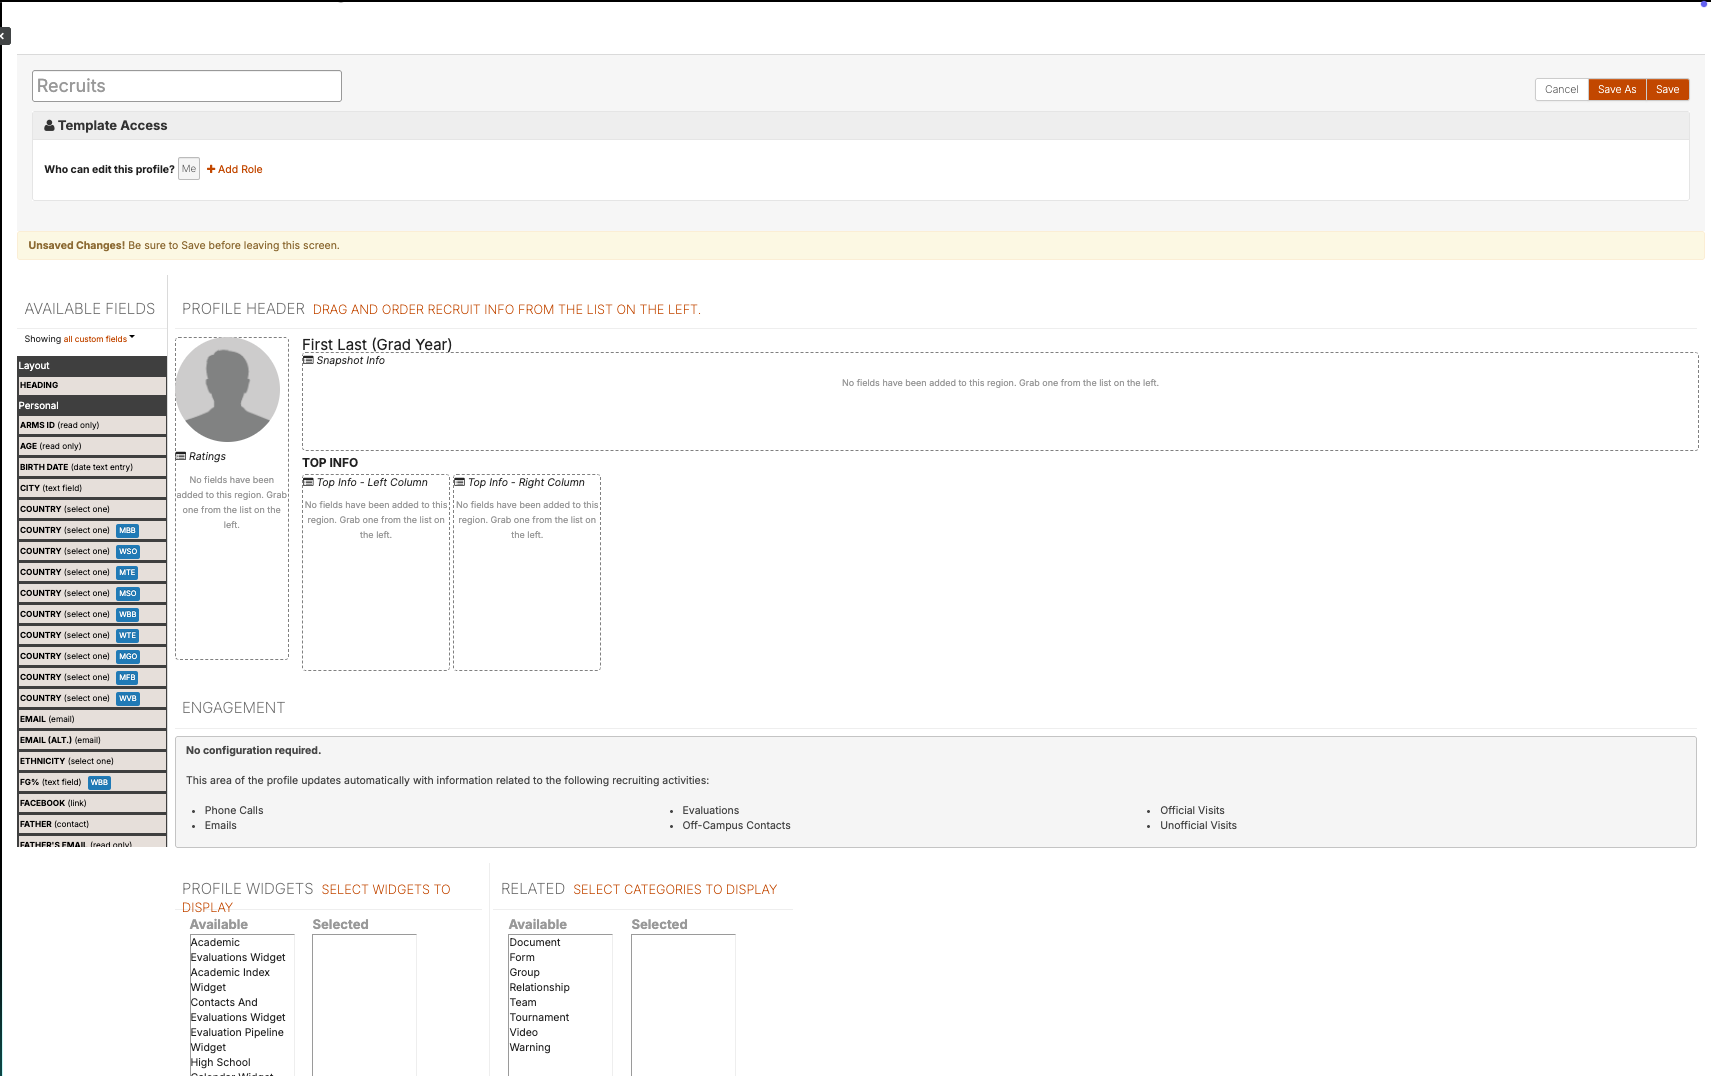
Task: Click the MTE badge on COUNTRY field
Action: coord(127,573)
